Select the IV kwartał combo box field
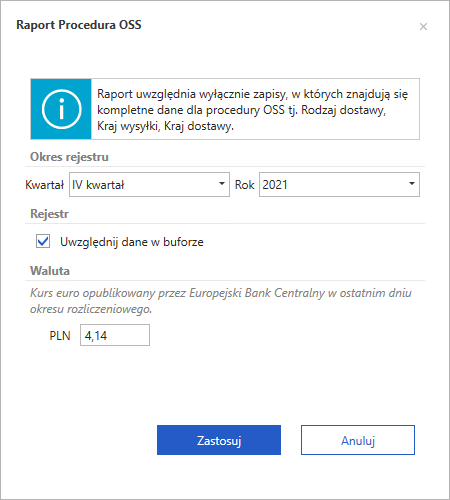The width and height of the screenshot is (450, 500). [x=149, y=184]
